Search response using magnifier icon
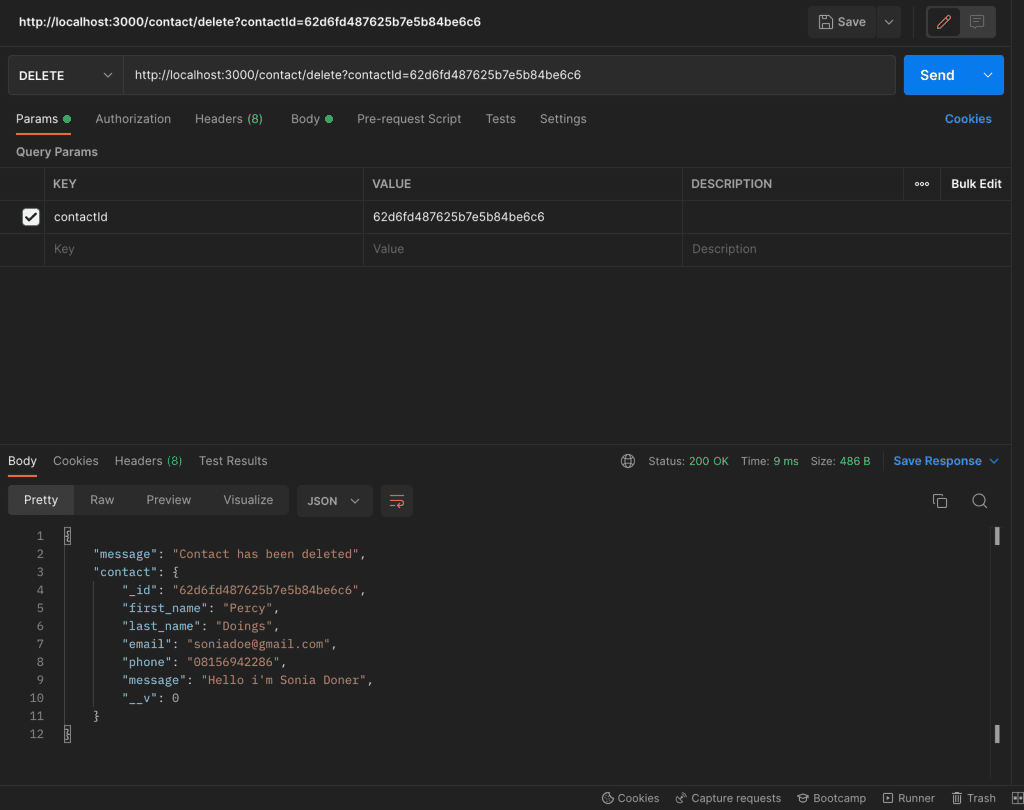 (980, 501)
